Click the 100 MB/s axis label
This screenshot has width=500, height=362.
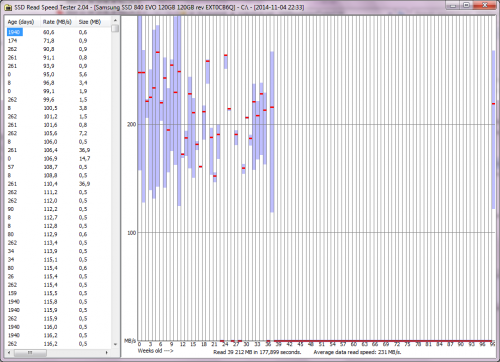tap(132, 233)
